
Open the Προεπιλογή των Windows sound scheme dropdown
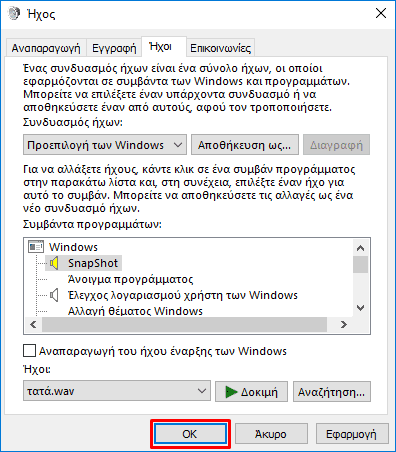tap(105, 145)
